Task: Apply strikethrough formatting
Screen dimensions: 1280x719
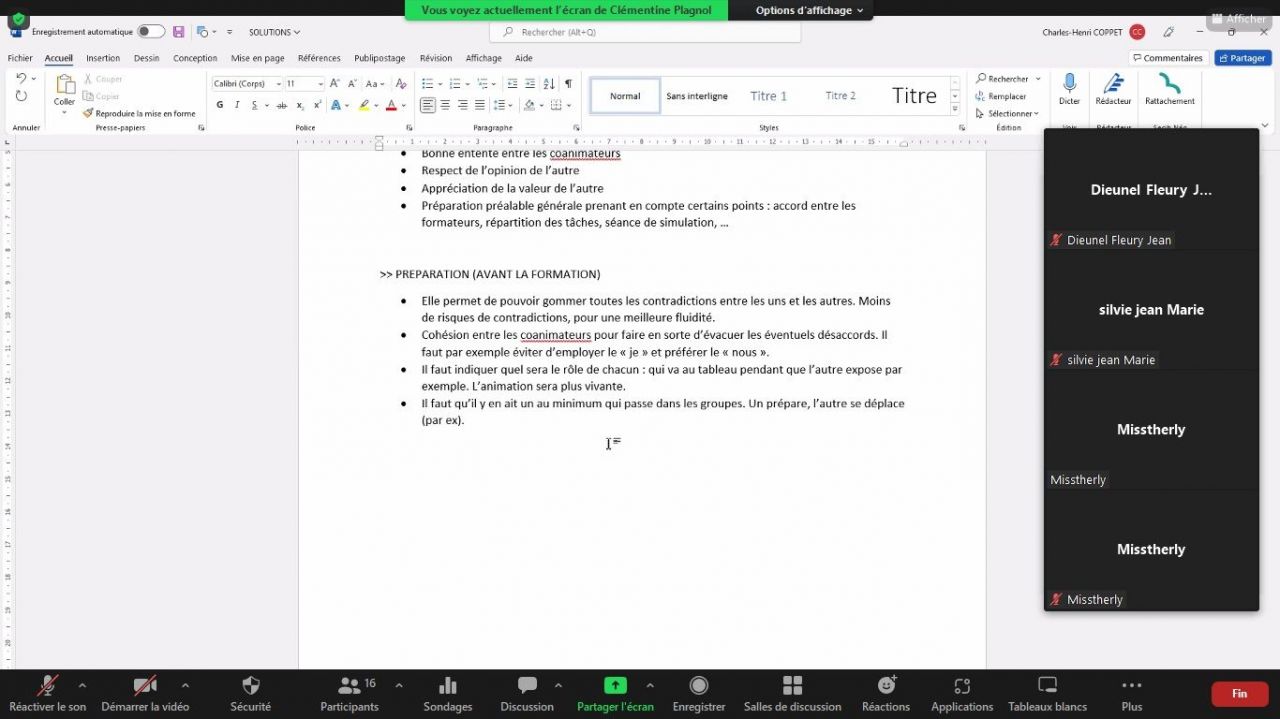Action: pyautogui.click(x=282, y=105)
